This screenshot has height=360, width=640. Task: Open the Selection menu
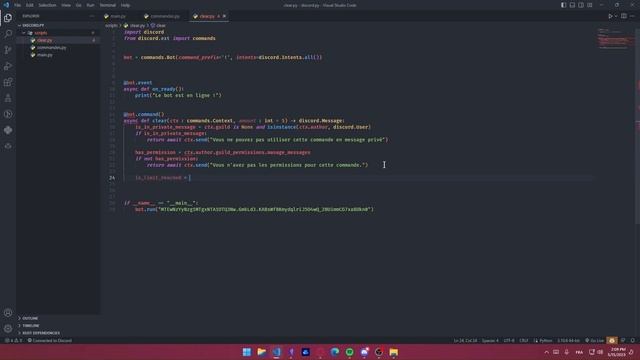click(47, 5)
